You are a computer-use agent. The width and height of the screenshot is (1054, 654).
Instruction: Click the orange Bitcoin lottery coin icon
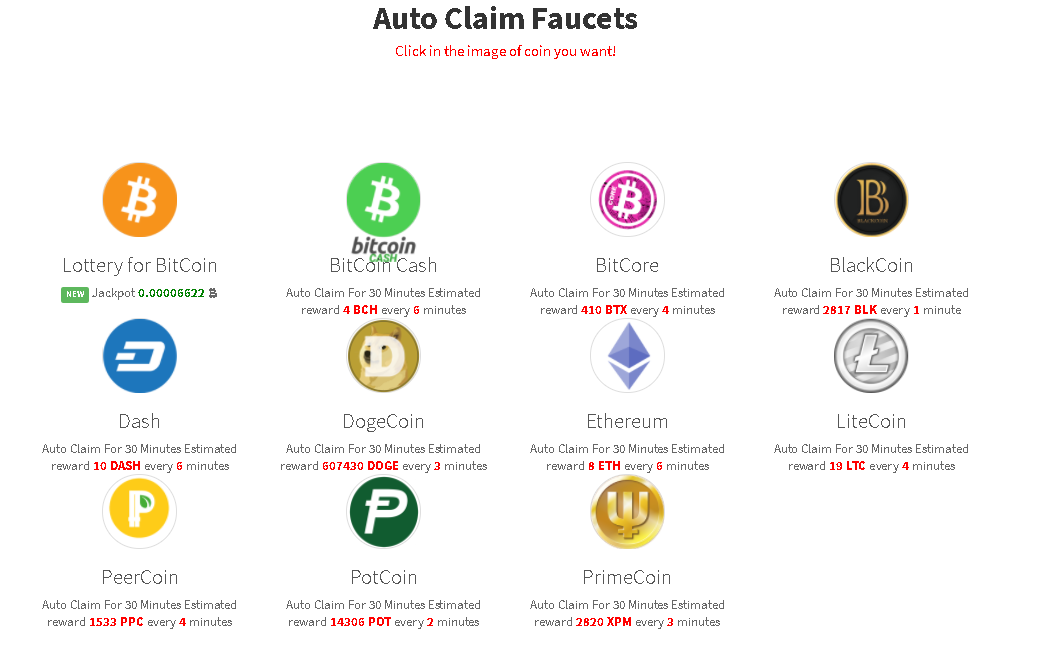tap(140, 200)
